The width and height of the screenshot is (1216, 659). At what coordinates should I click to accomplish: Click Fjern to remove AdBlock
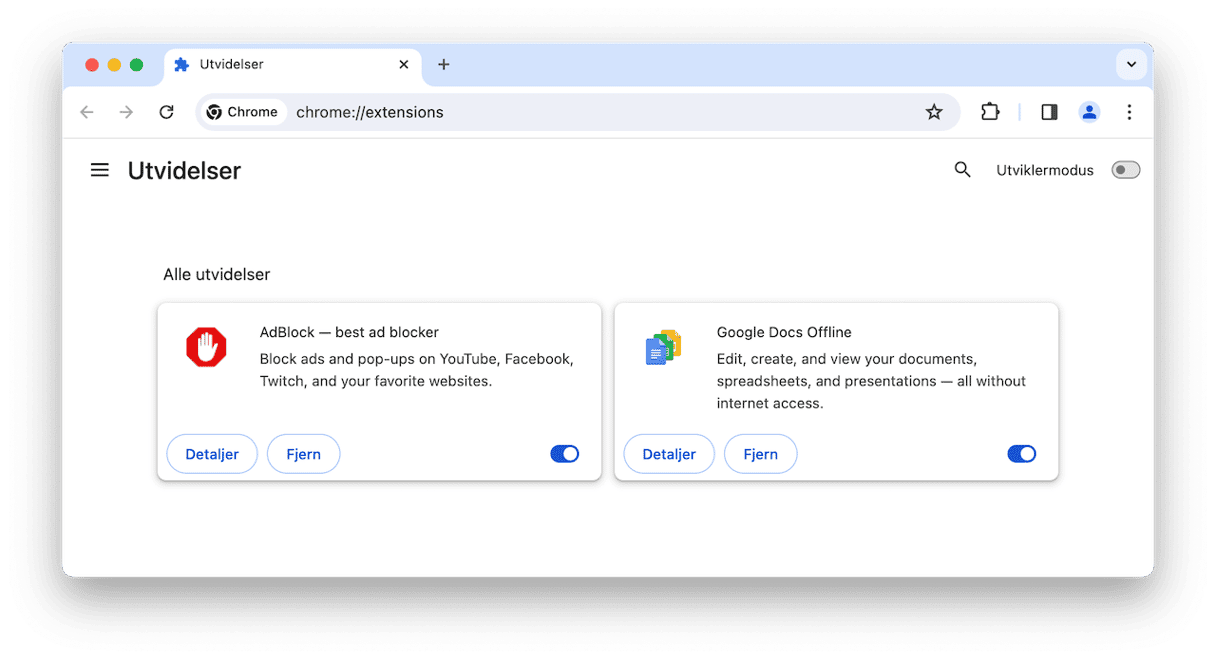point(304,454)
